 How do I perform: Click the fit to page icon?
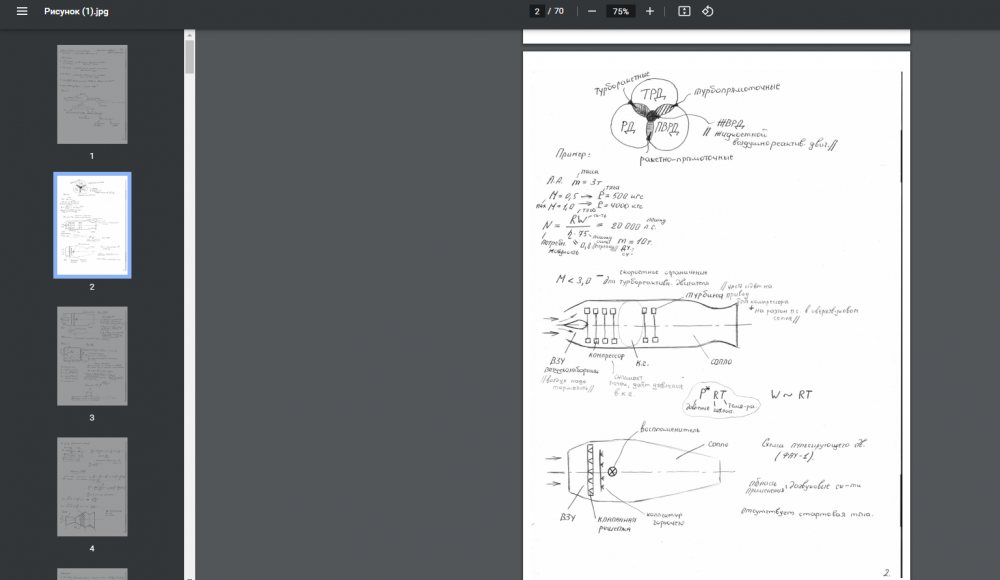pyautogui.click(x=684, y=11)
